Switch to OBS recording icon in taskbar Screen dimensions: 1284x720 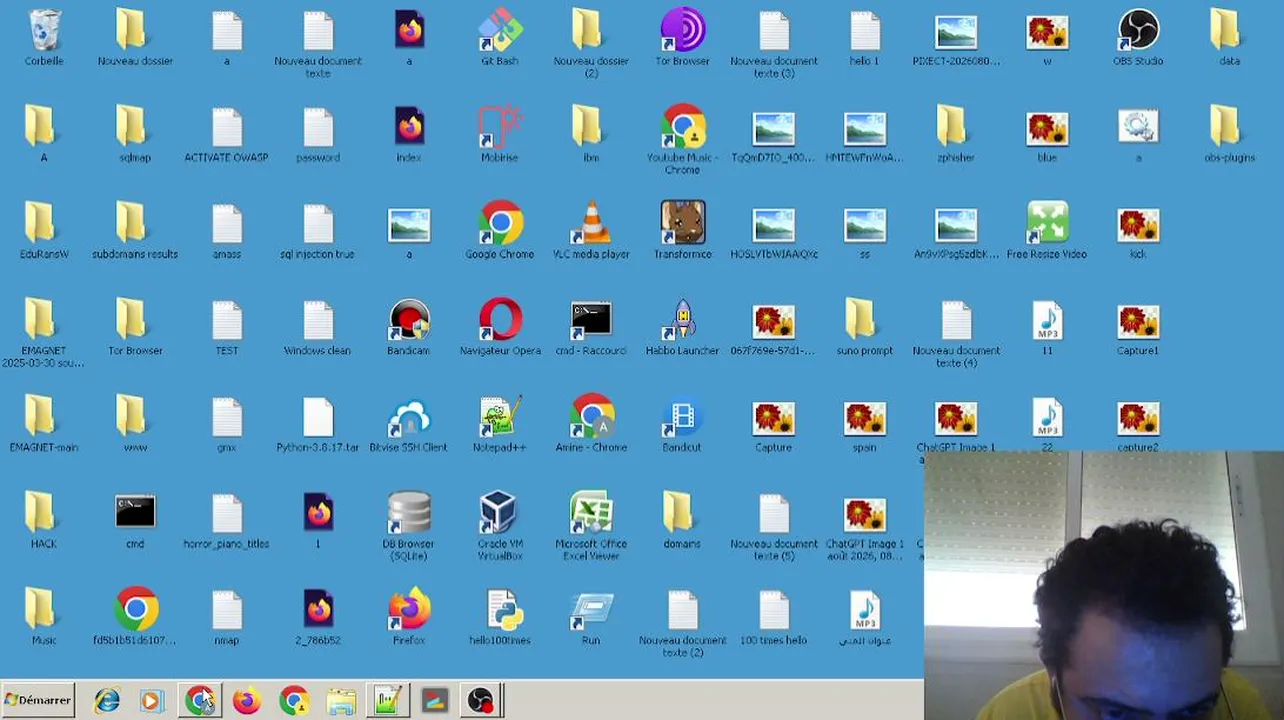click(x=480, y=701)
